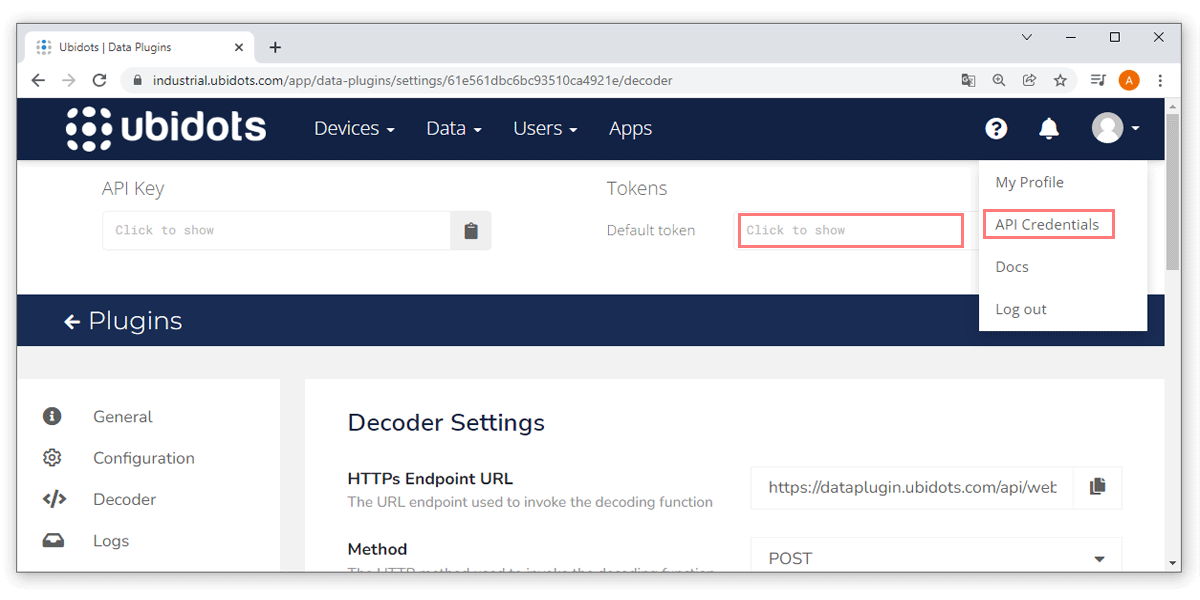Viewport: 1200px width, 600px height.
Task: Bookmark this page with the star
Action: [x=1060, y=80]
